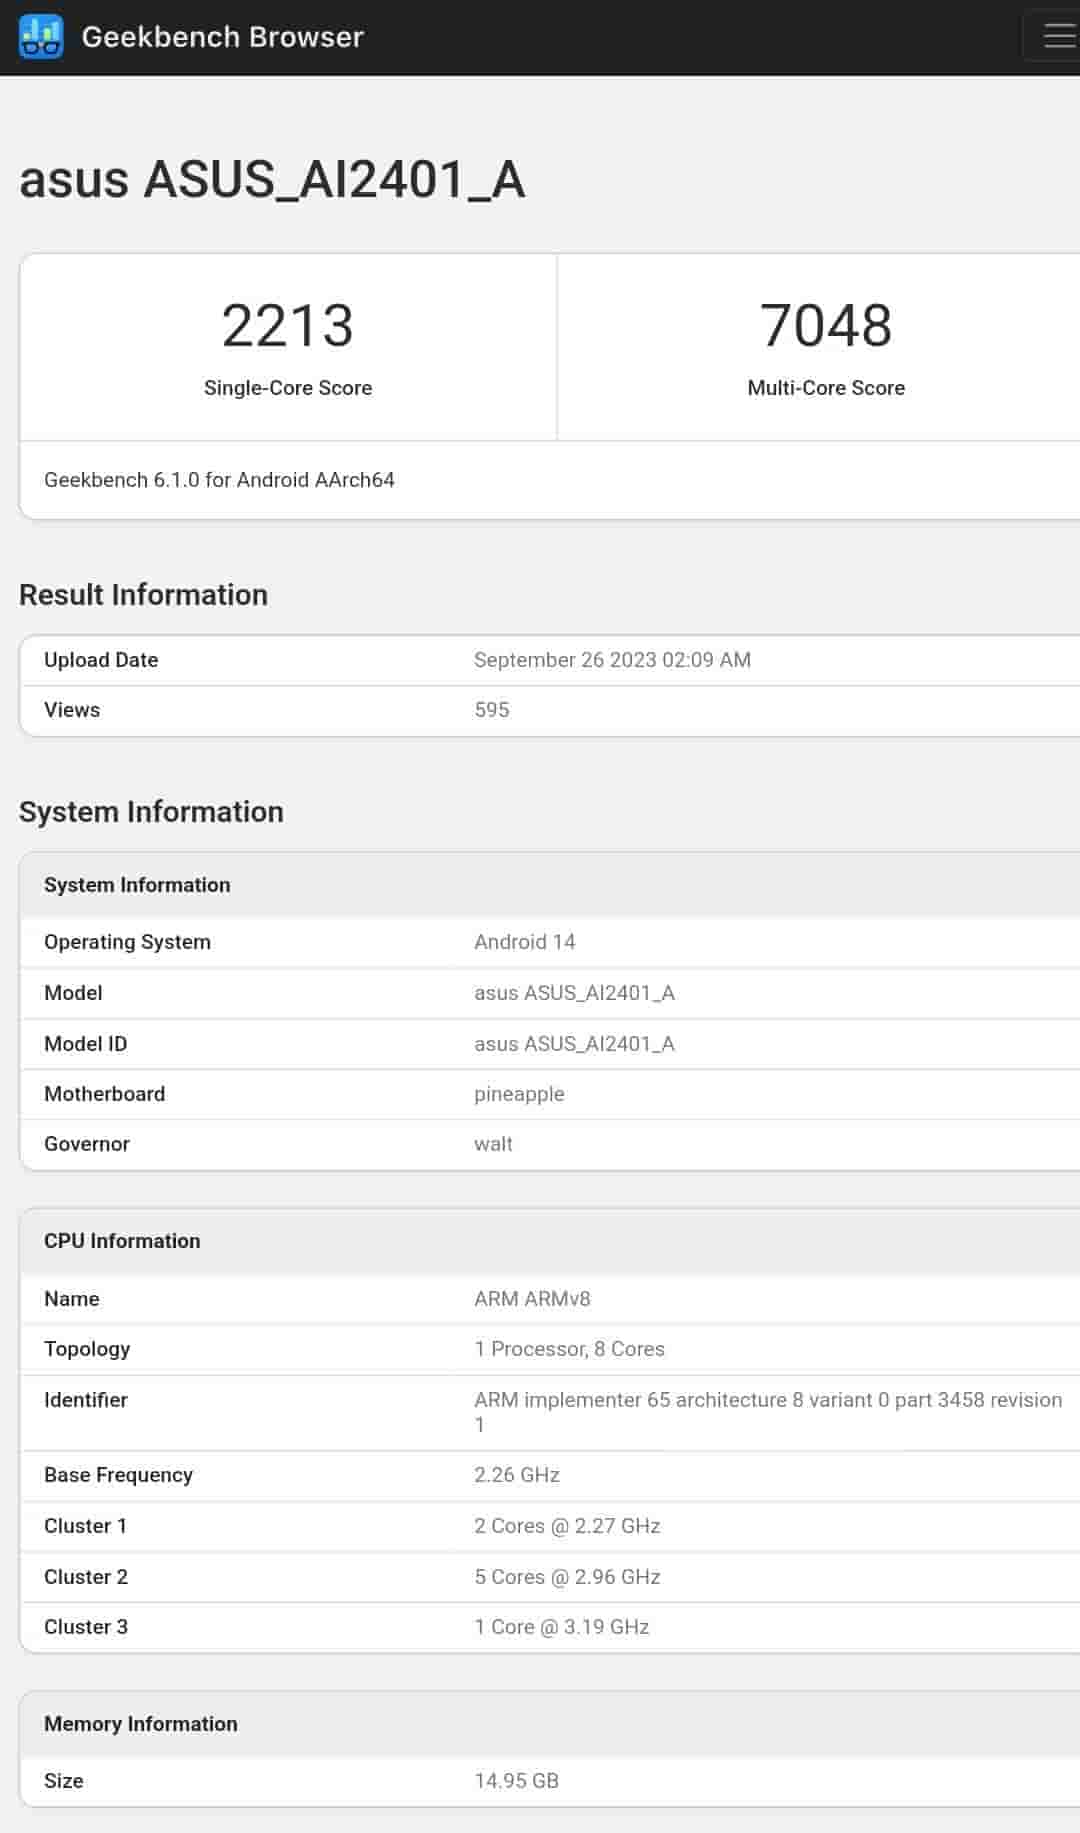Click the pineapple motherboard value
This screenshot has width=1080, height=1833.
[x=519, y=1094]
